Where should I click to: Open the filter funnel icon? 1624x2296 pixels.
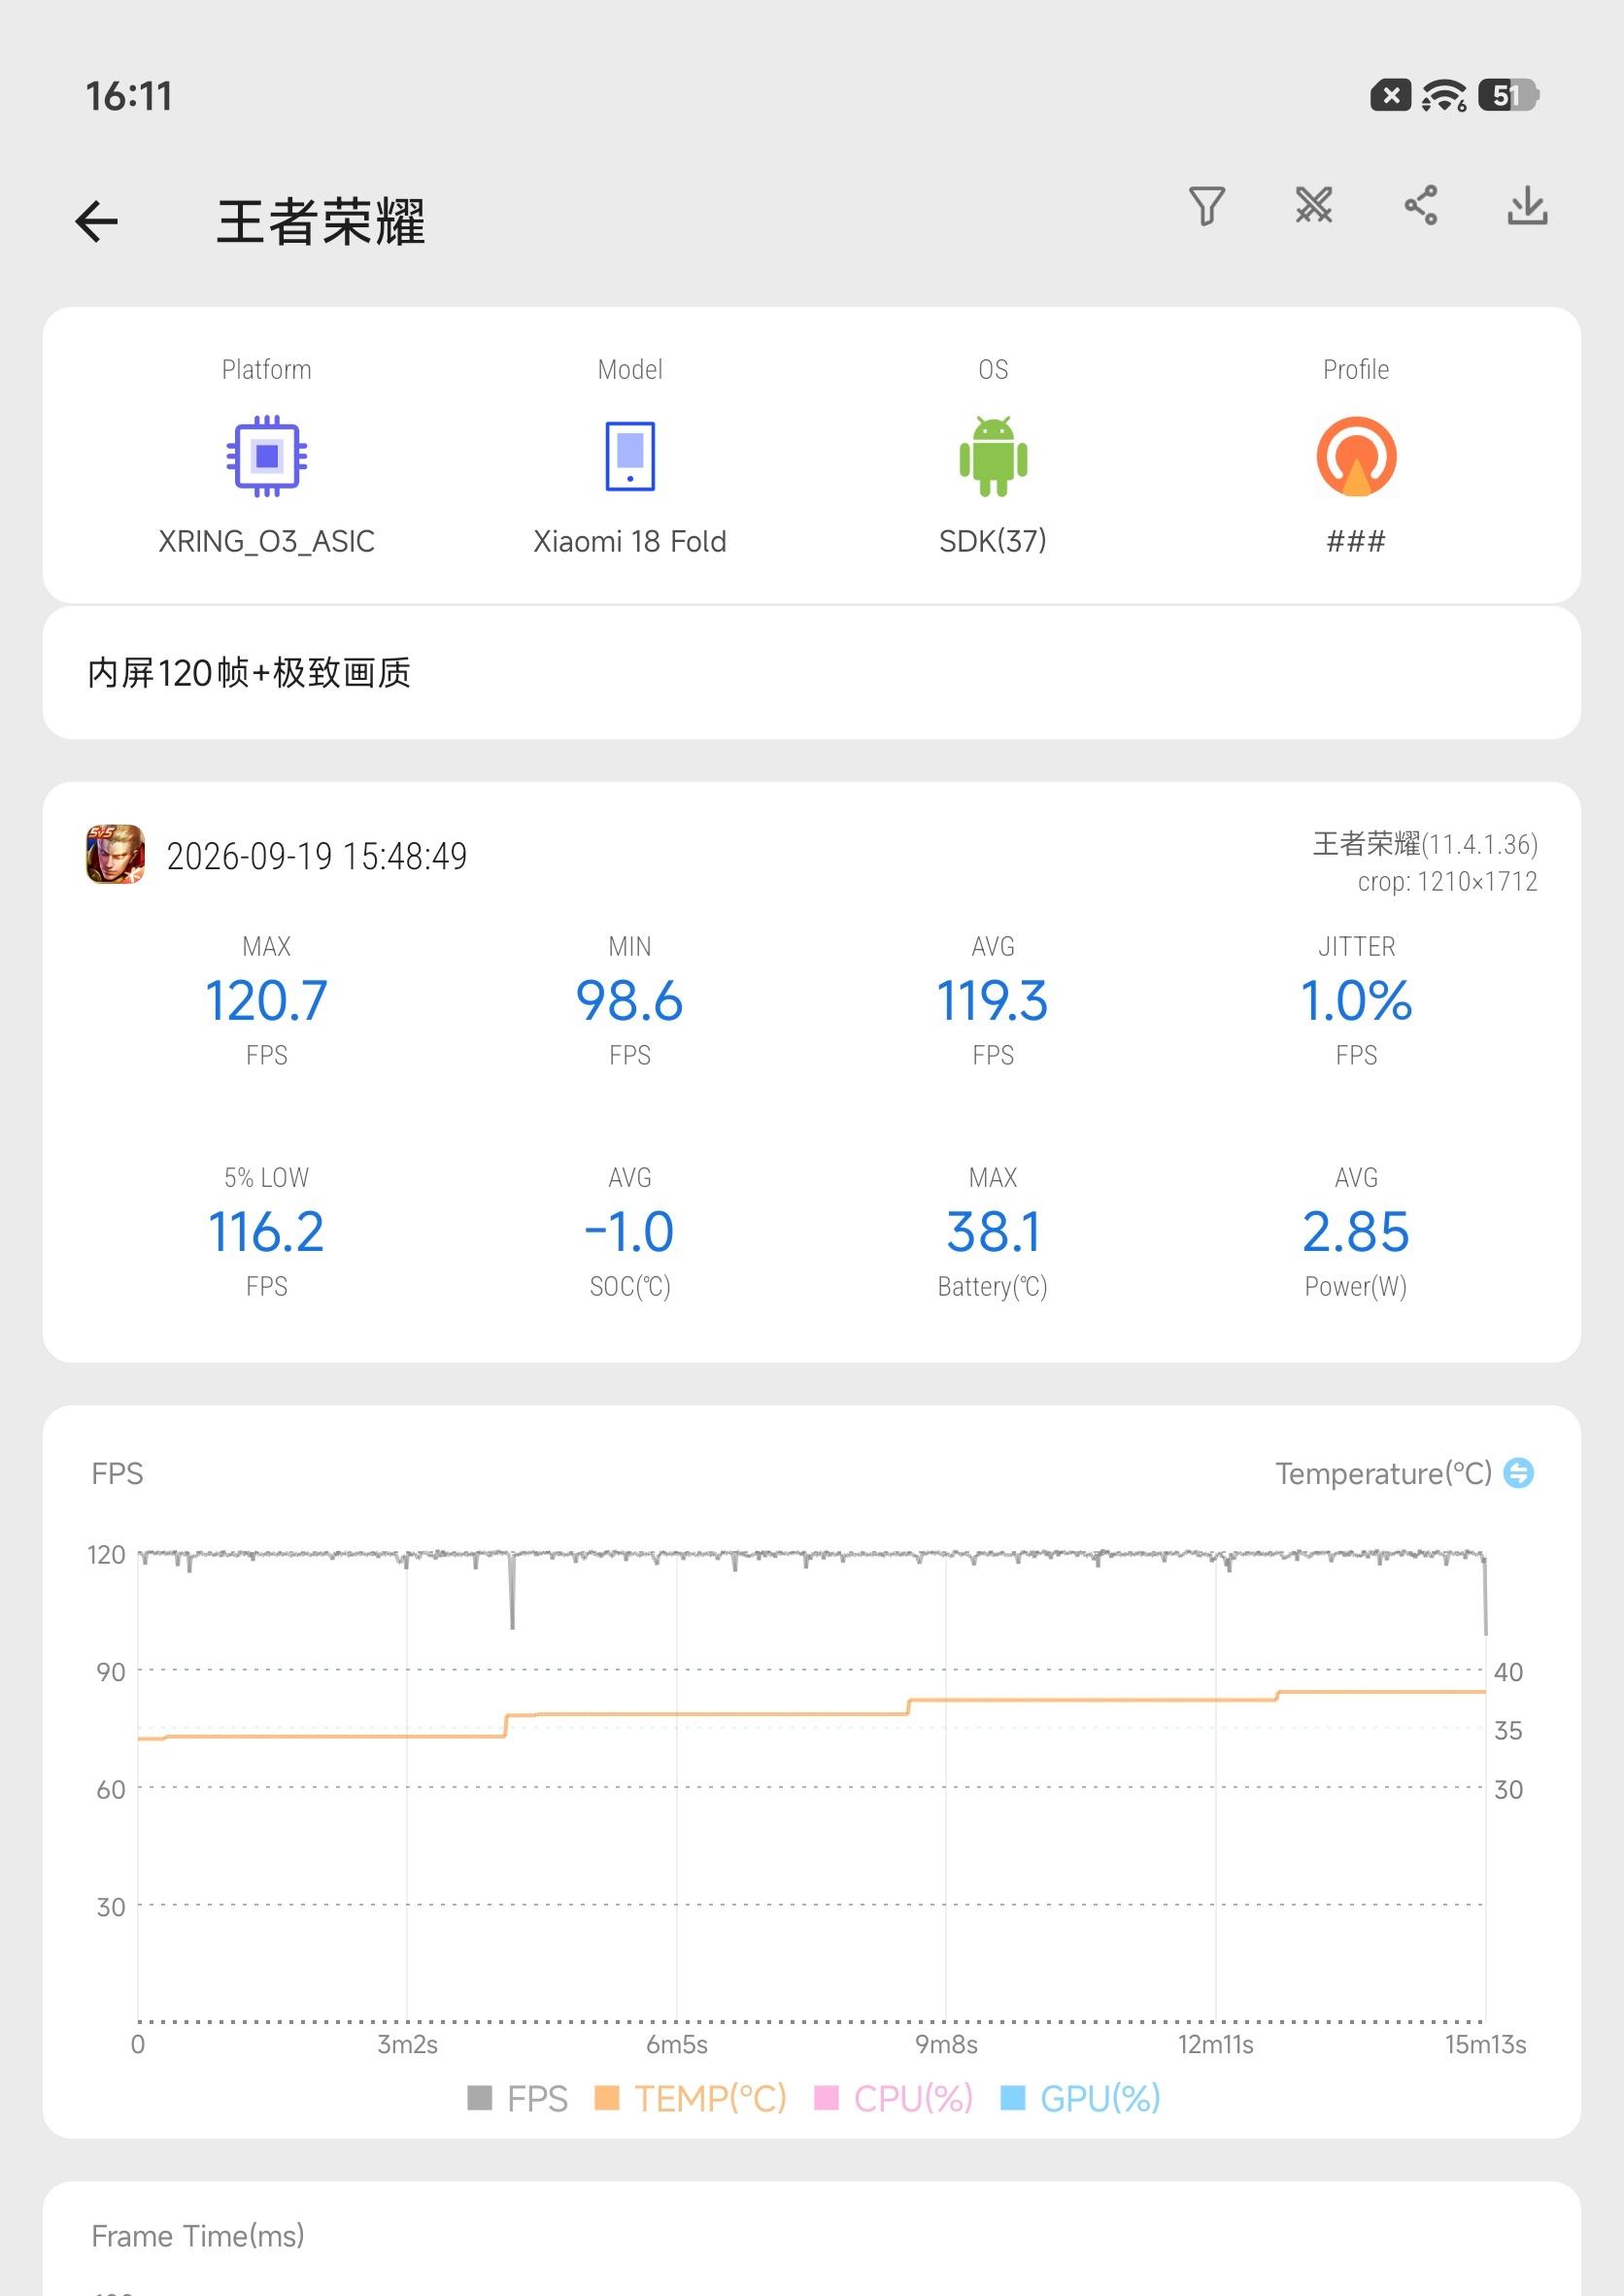(1207, 206)
